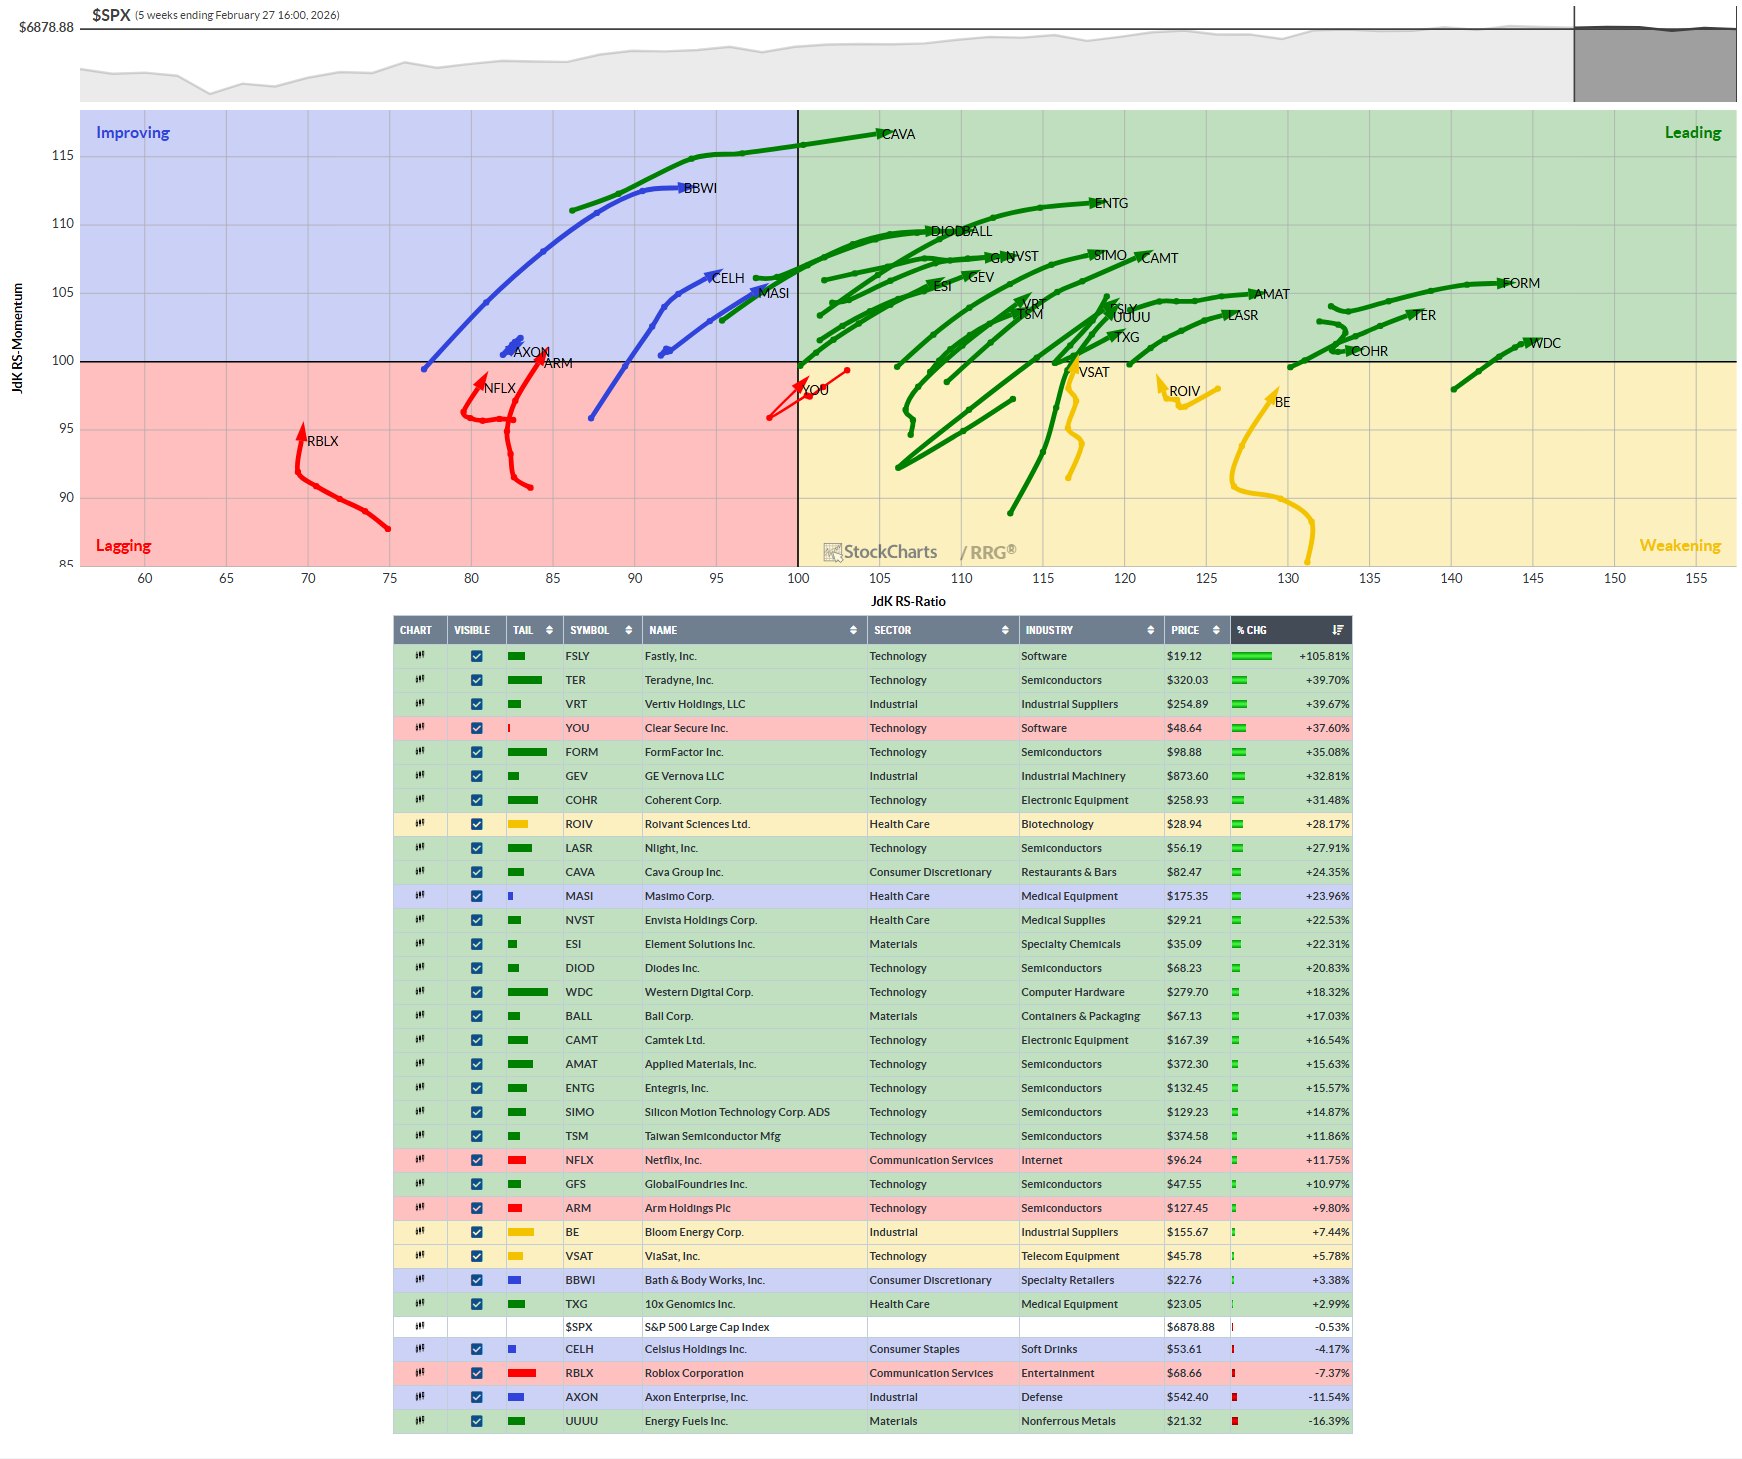The image size is (1742, 1459).
Task: Open the chart icon for the NFLX row
Action: [420, 1160]
